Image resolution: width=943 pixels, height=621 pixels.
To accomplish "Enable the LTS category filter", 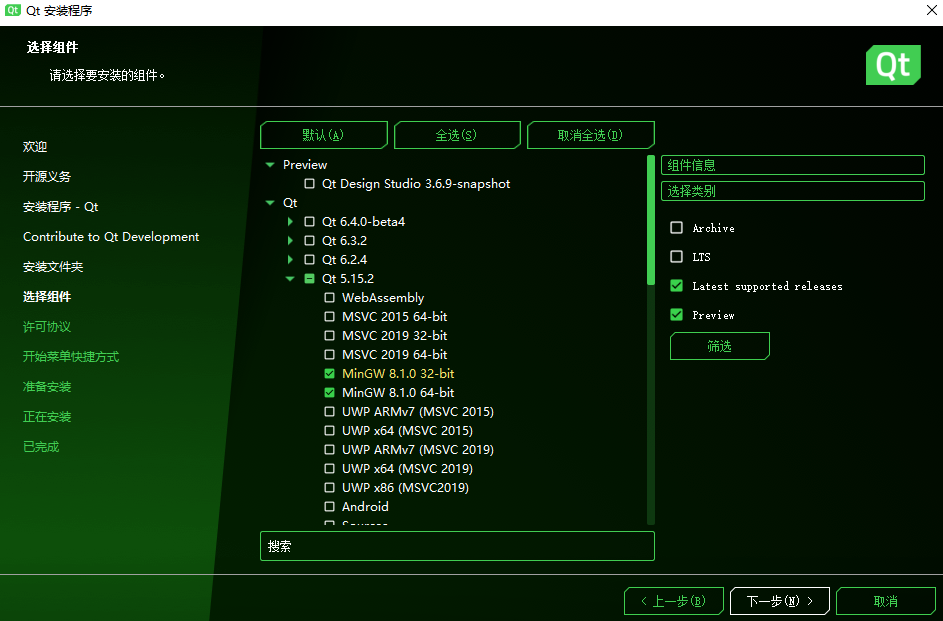I will tap(677, 257).
